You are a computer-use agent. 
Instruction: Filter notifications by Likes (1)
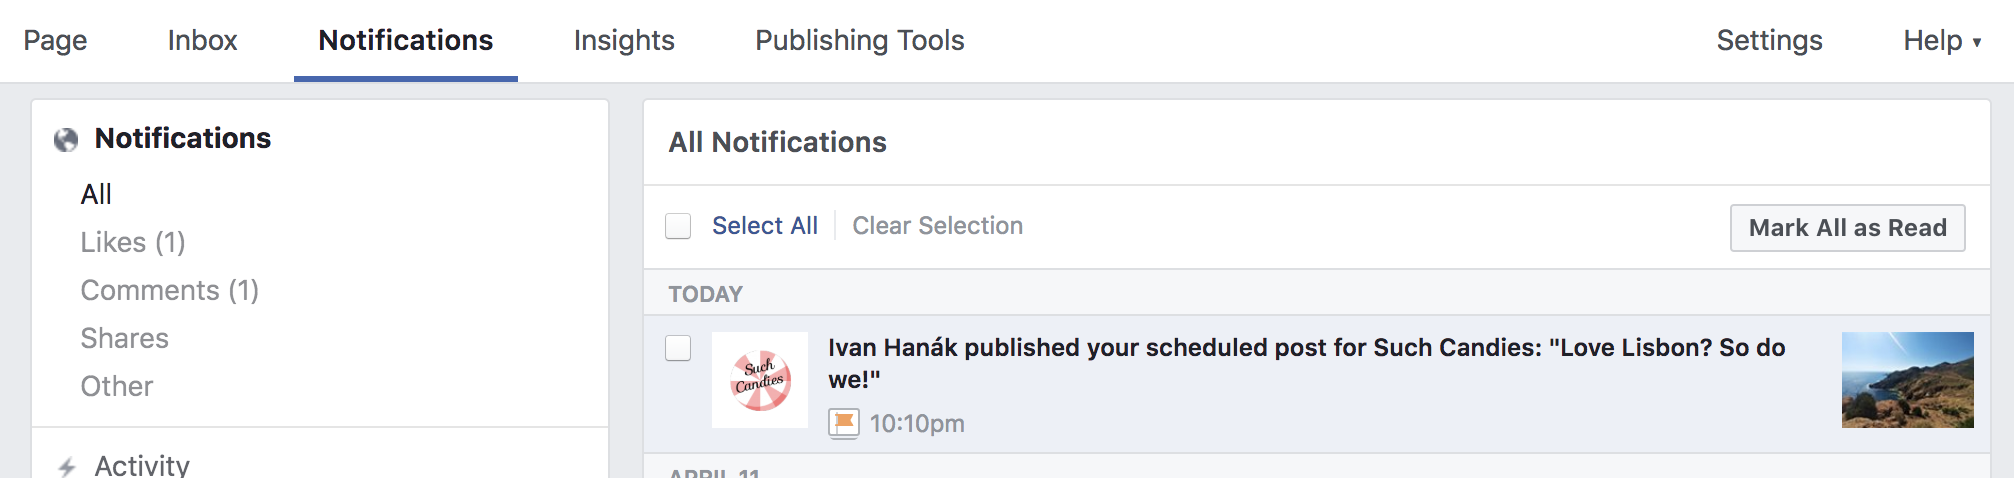133,242
